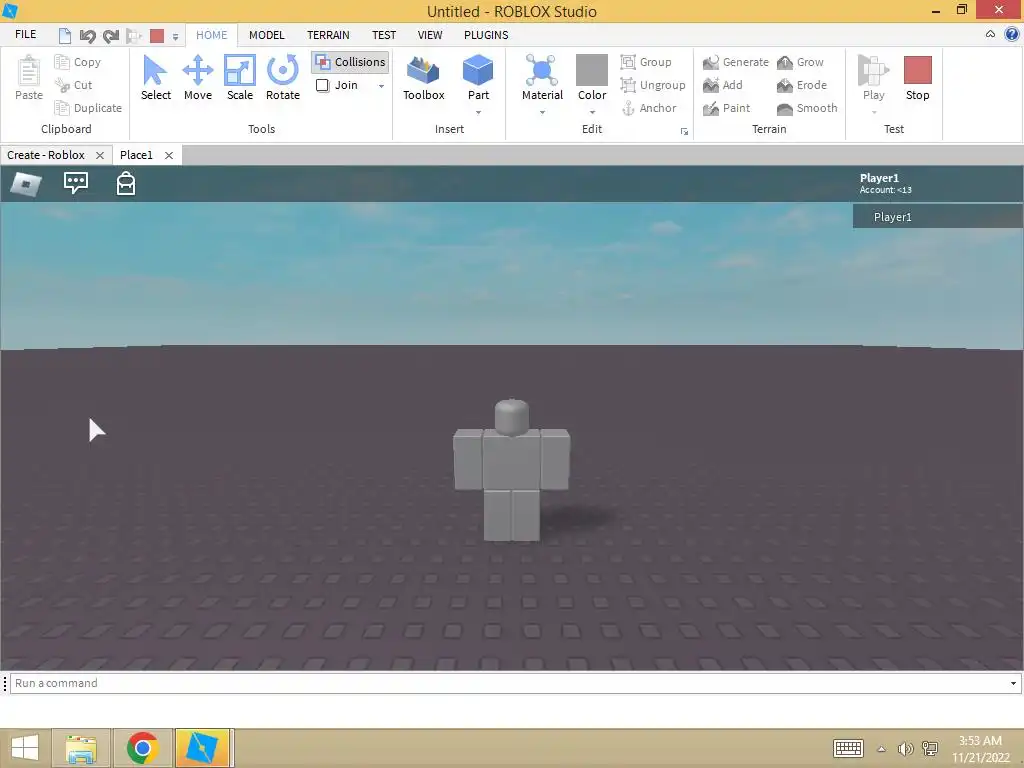Close the Place1 tab
This screenshot has height=768, width=1024.
pos(168,155)
